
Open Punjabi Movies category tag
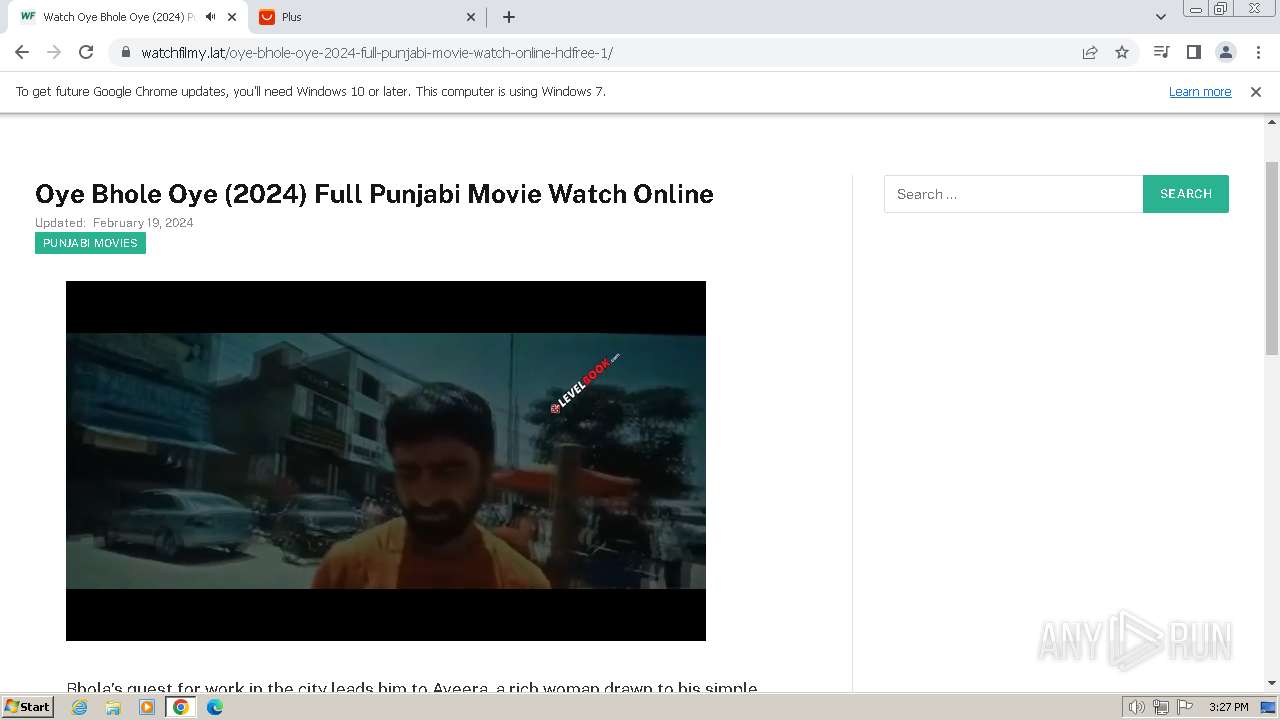90,243
